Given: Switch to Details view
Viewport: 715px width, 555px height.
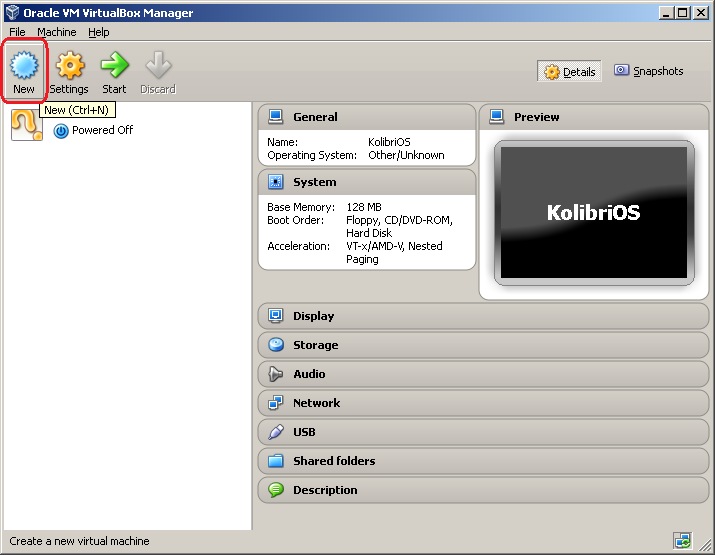Looking at the screenshot, I should [570, 72].
